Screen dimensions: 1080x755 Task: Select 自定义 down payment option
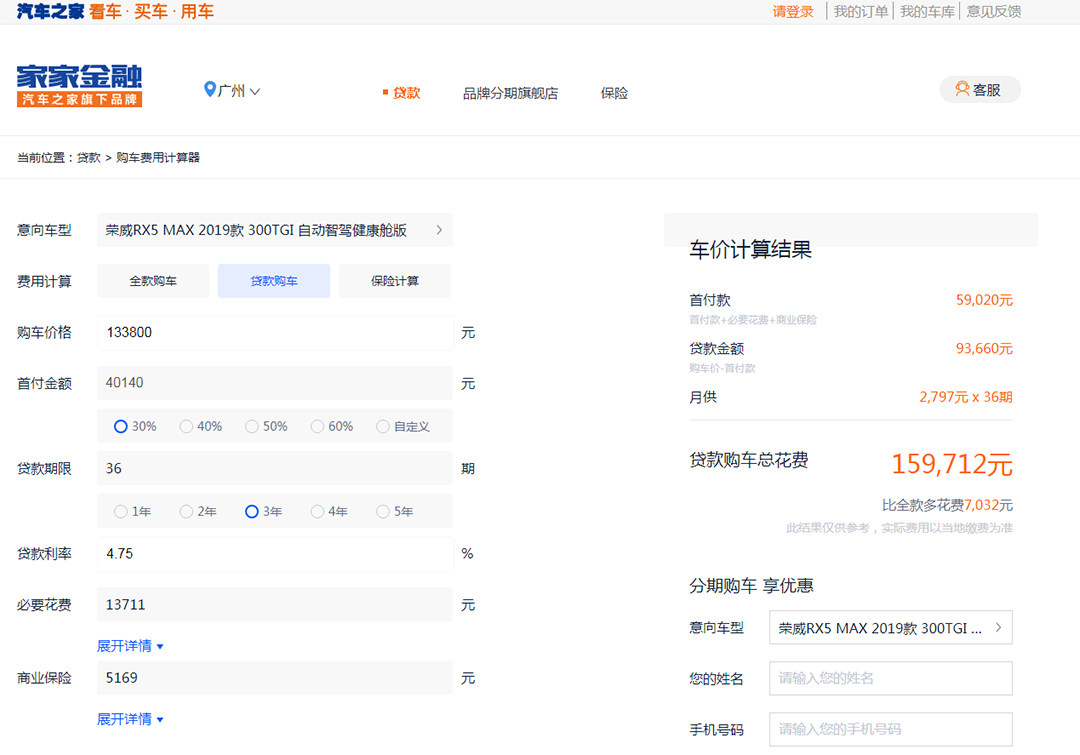tap(383, 426)
